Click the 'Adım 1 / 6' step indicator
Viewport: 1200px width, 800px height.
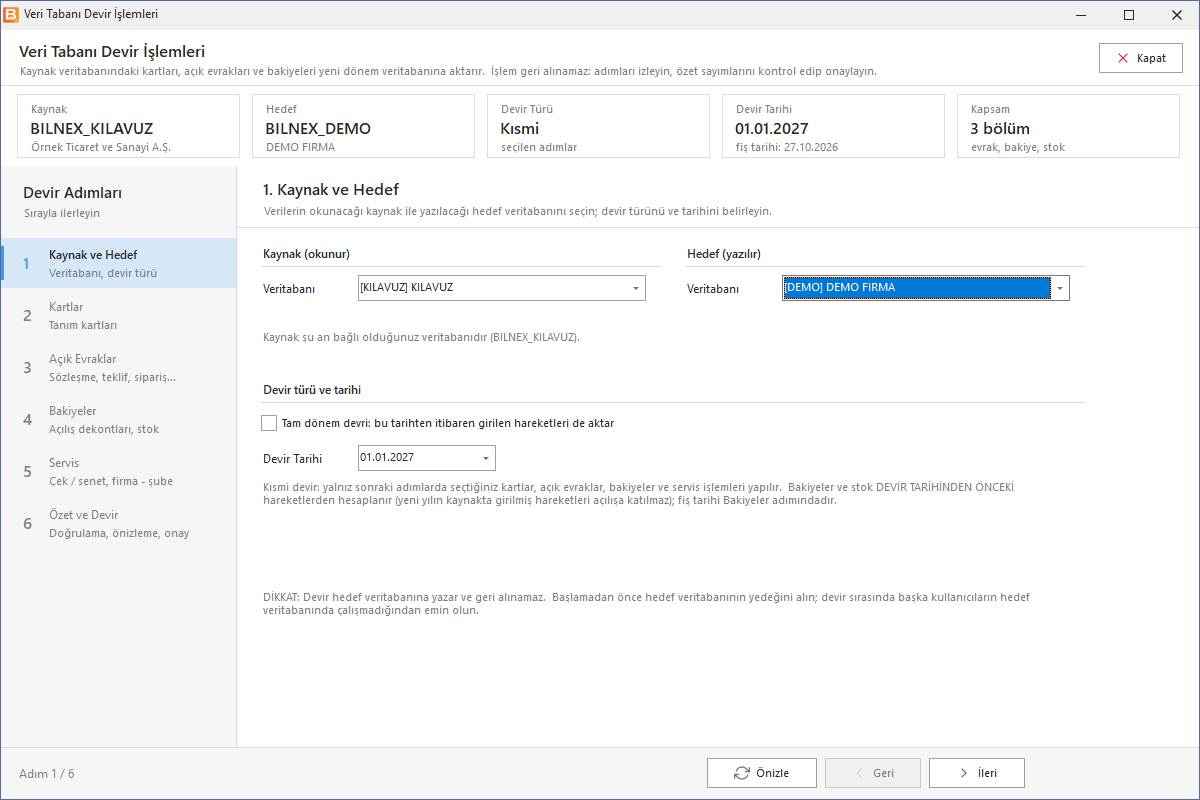click(47, 774)
